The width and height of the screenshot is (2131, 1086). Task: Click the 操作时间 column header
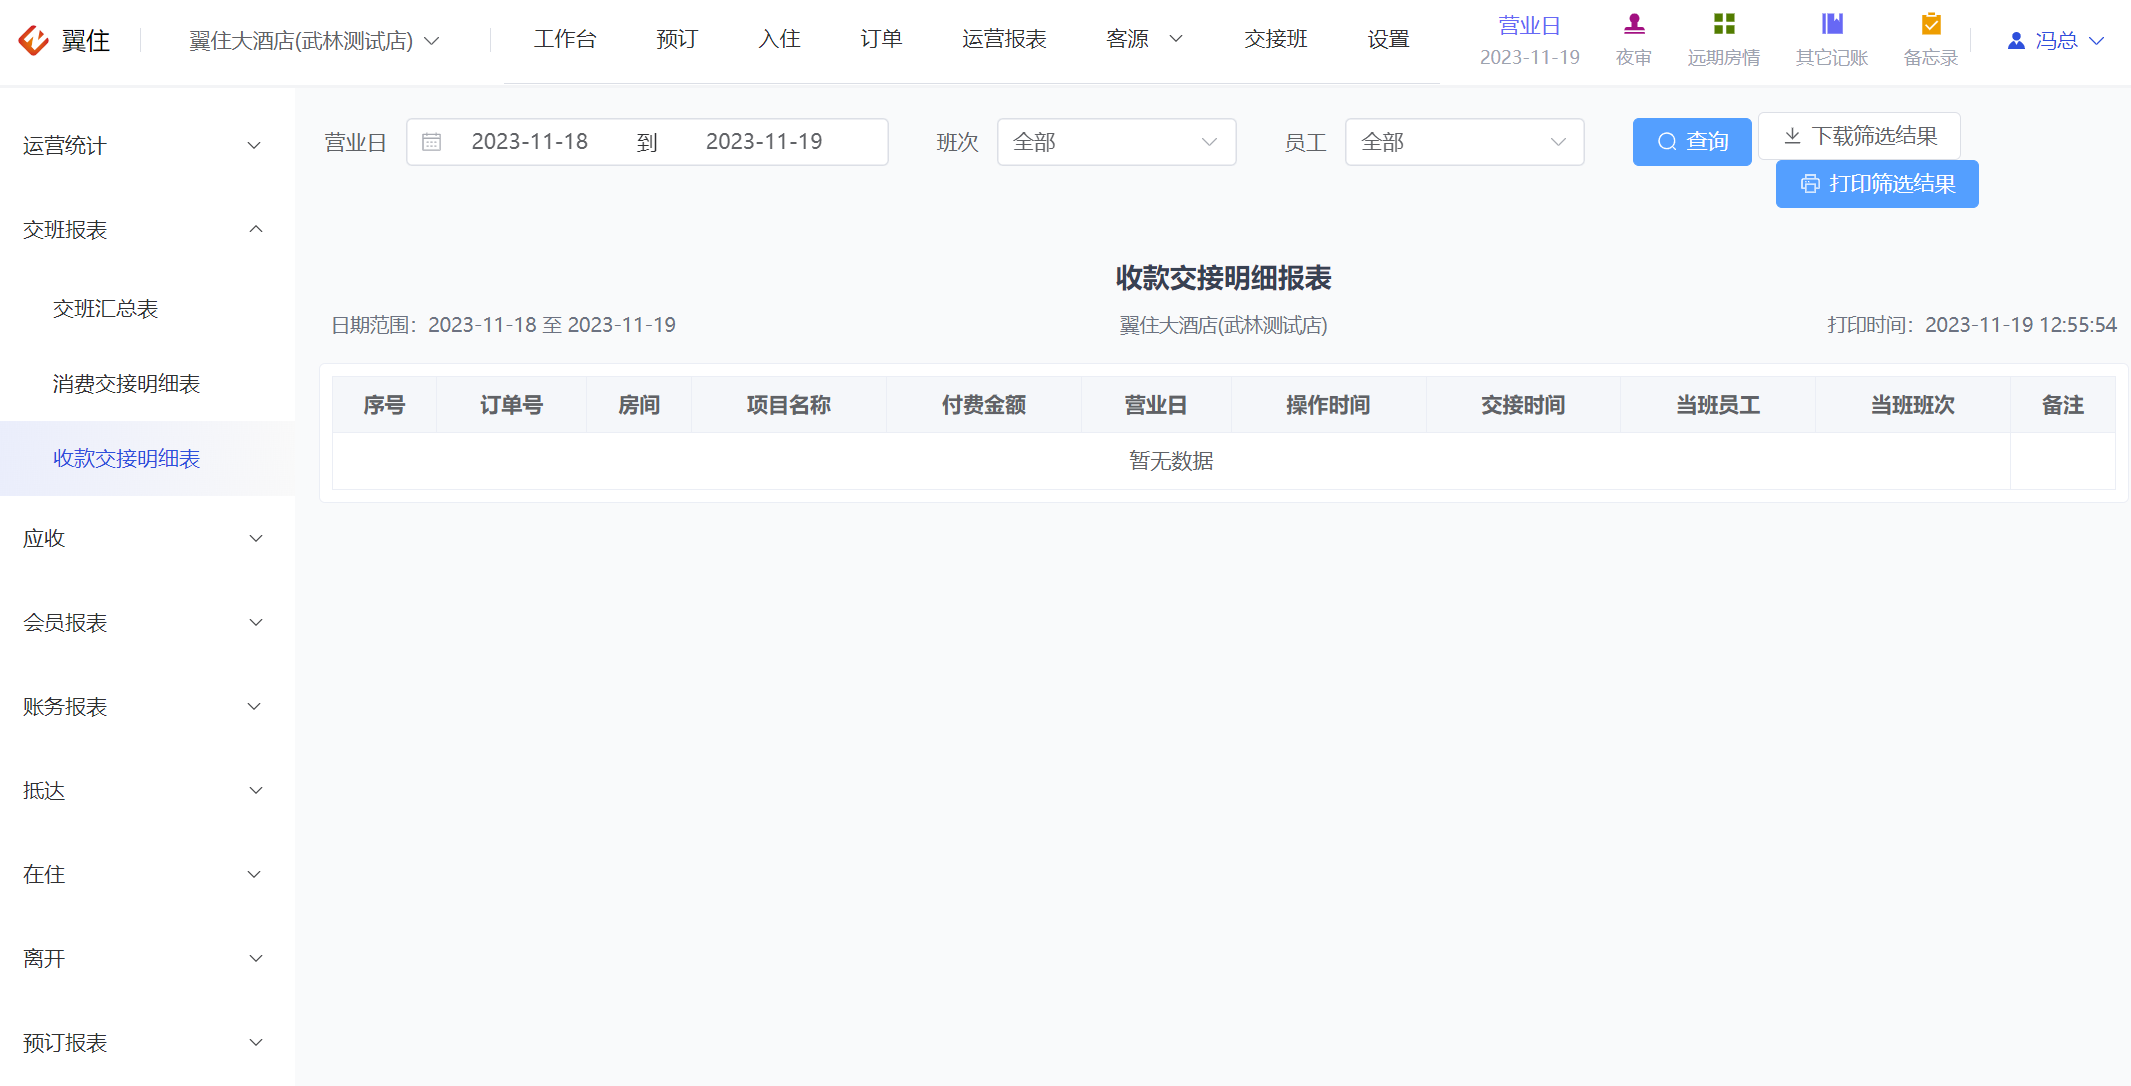tap(1328, 405)
